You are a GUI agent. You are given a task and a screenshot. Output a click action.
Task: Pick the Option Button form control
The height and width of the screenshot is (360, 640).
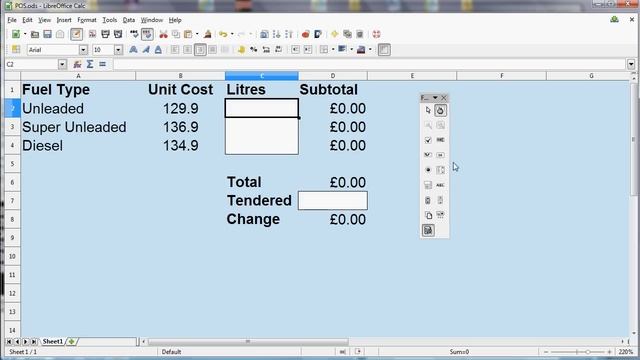point(428,170)
